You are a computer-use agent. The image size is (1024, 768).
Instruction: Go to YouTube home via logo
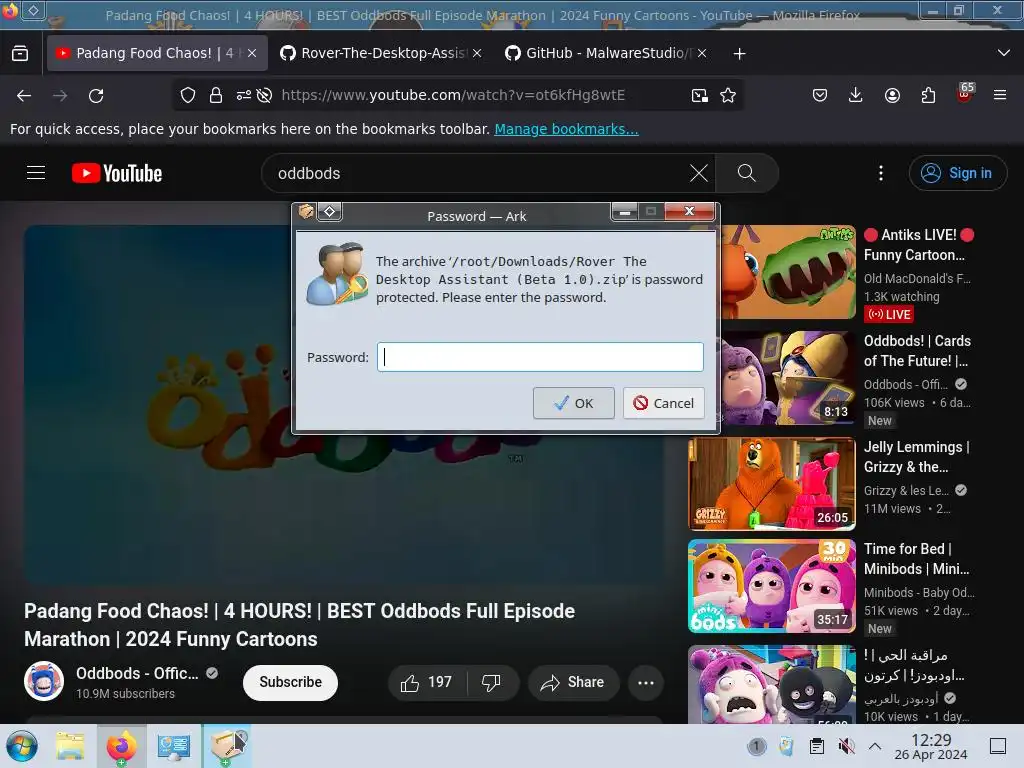117,173
